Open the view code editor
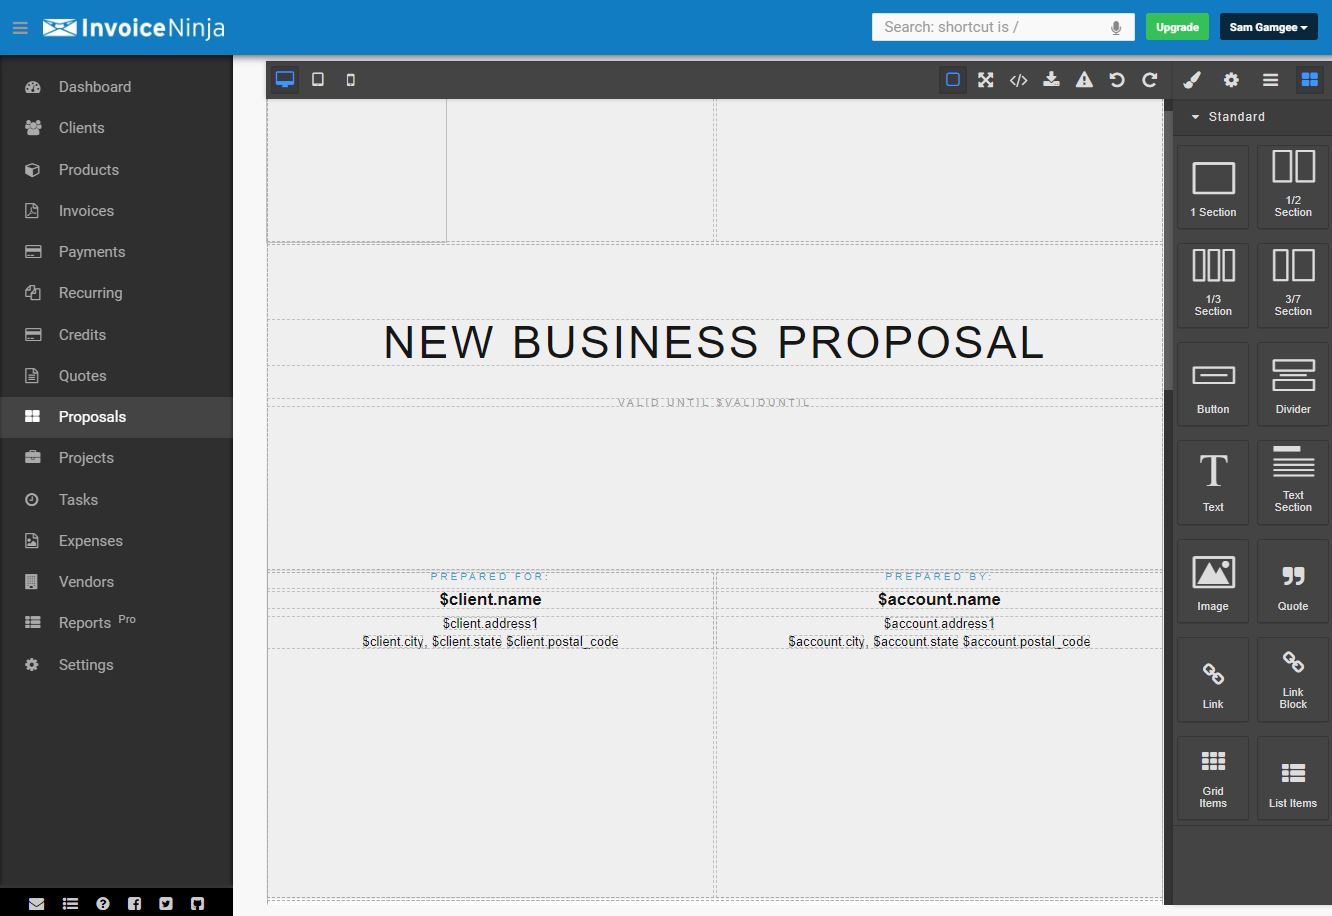The image size is (1332, 916). (x=1018, y=80)
